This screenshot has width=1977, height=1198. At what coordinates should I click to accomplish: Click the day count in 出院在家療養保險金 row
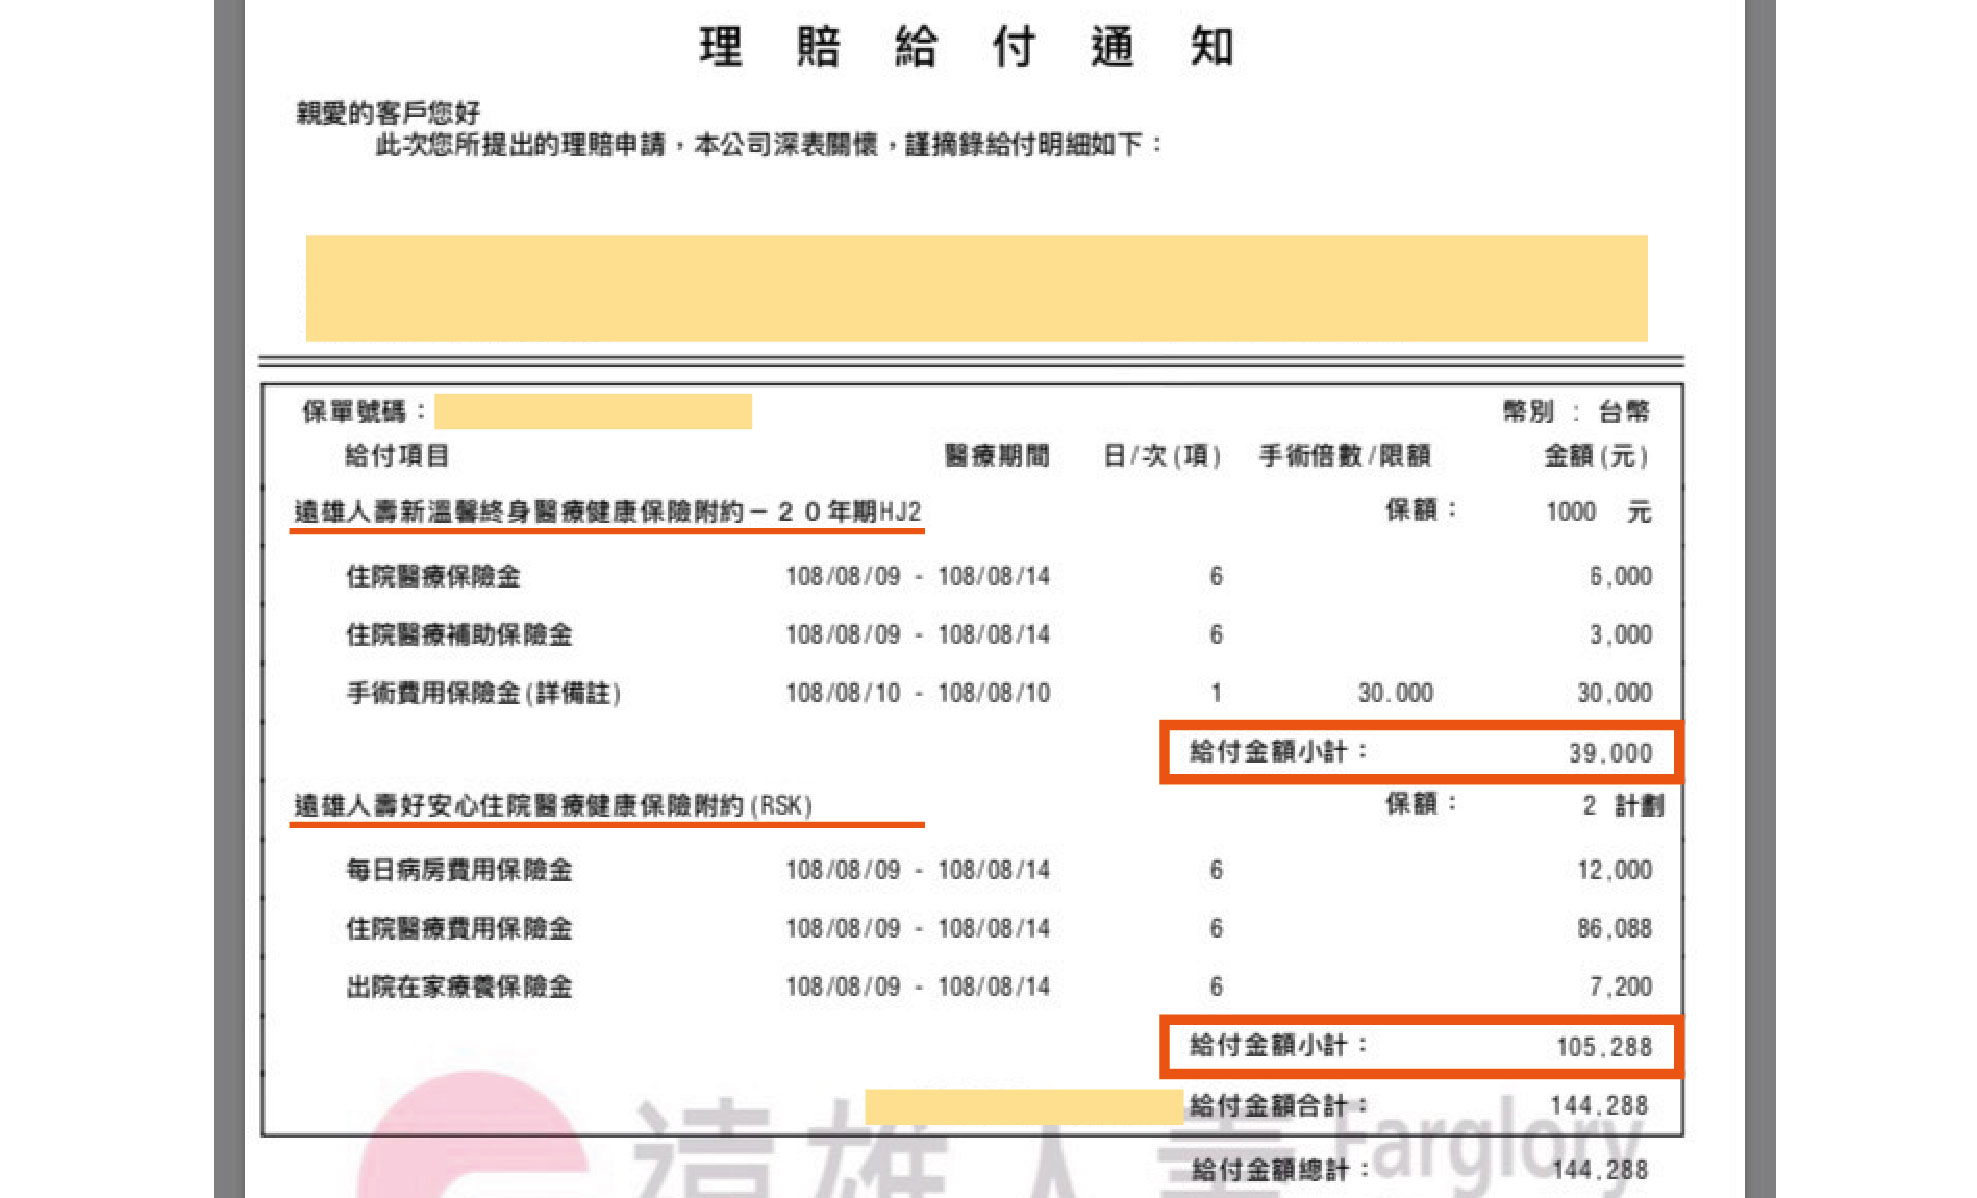coord(1216,987)
